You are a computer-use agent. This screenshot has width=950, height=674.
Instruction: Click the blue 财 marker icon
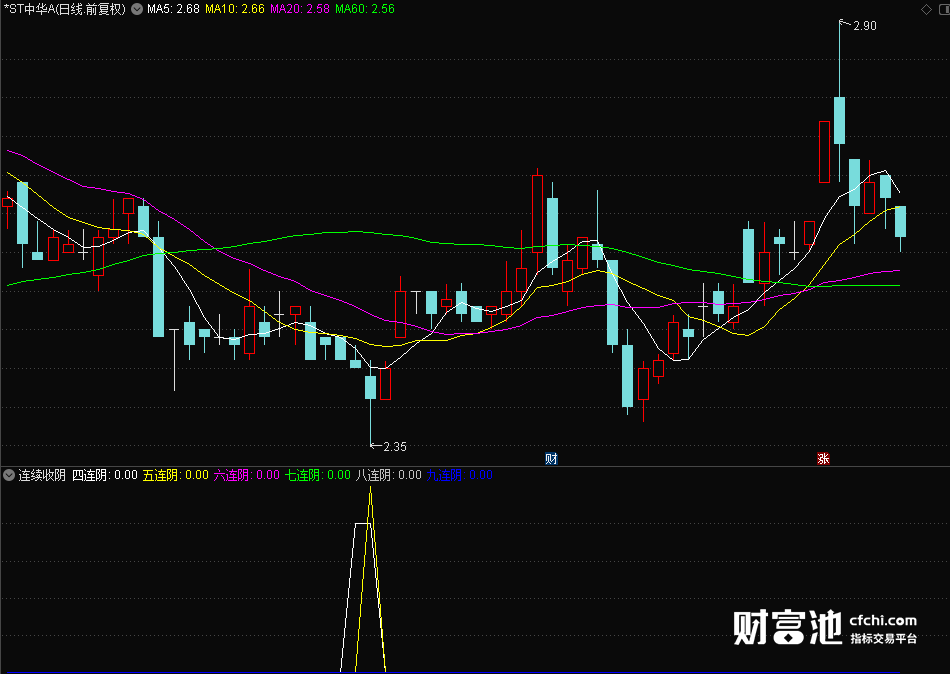pyautogui.click(x=551, y=458)
